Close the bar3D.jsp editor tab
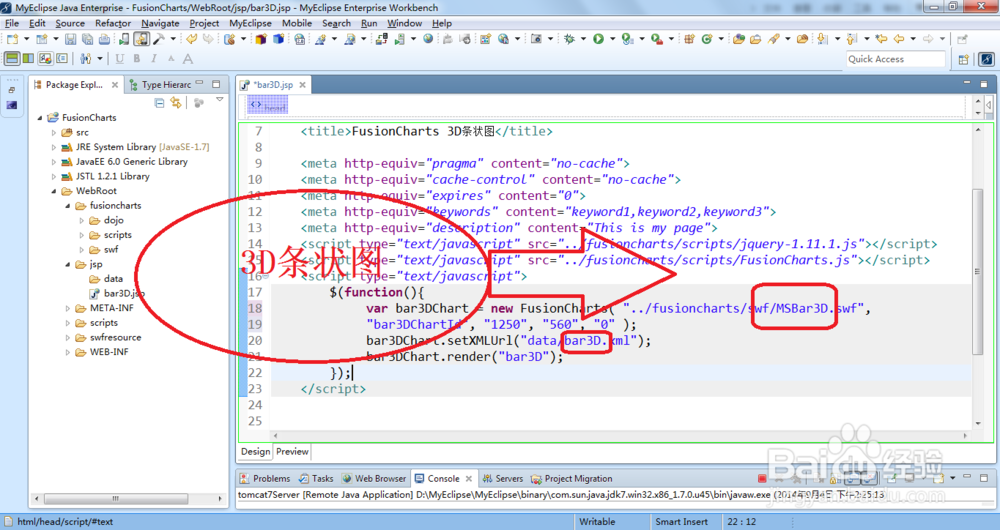This screenshot has width=1000, height=530. tap(302, 84)
